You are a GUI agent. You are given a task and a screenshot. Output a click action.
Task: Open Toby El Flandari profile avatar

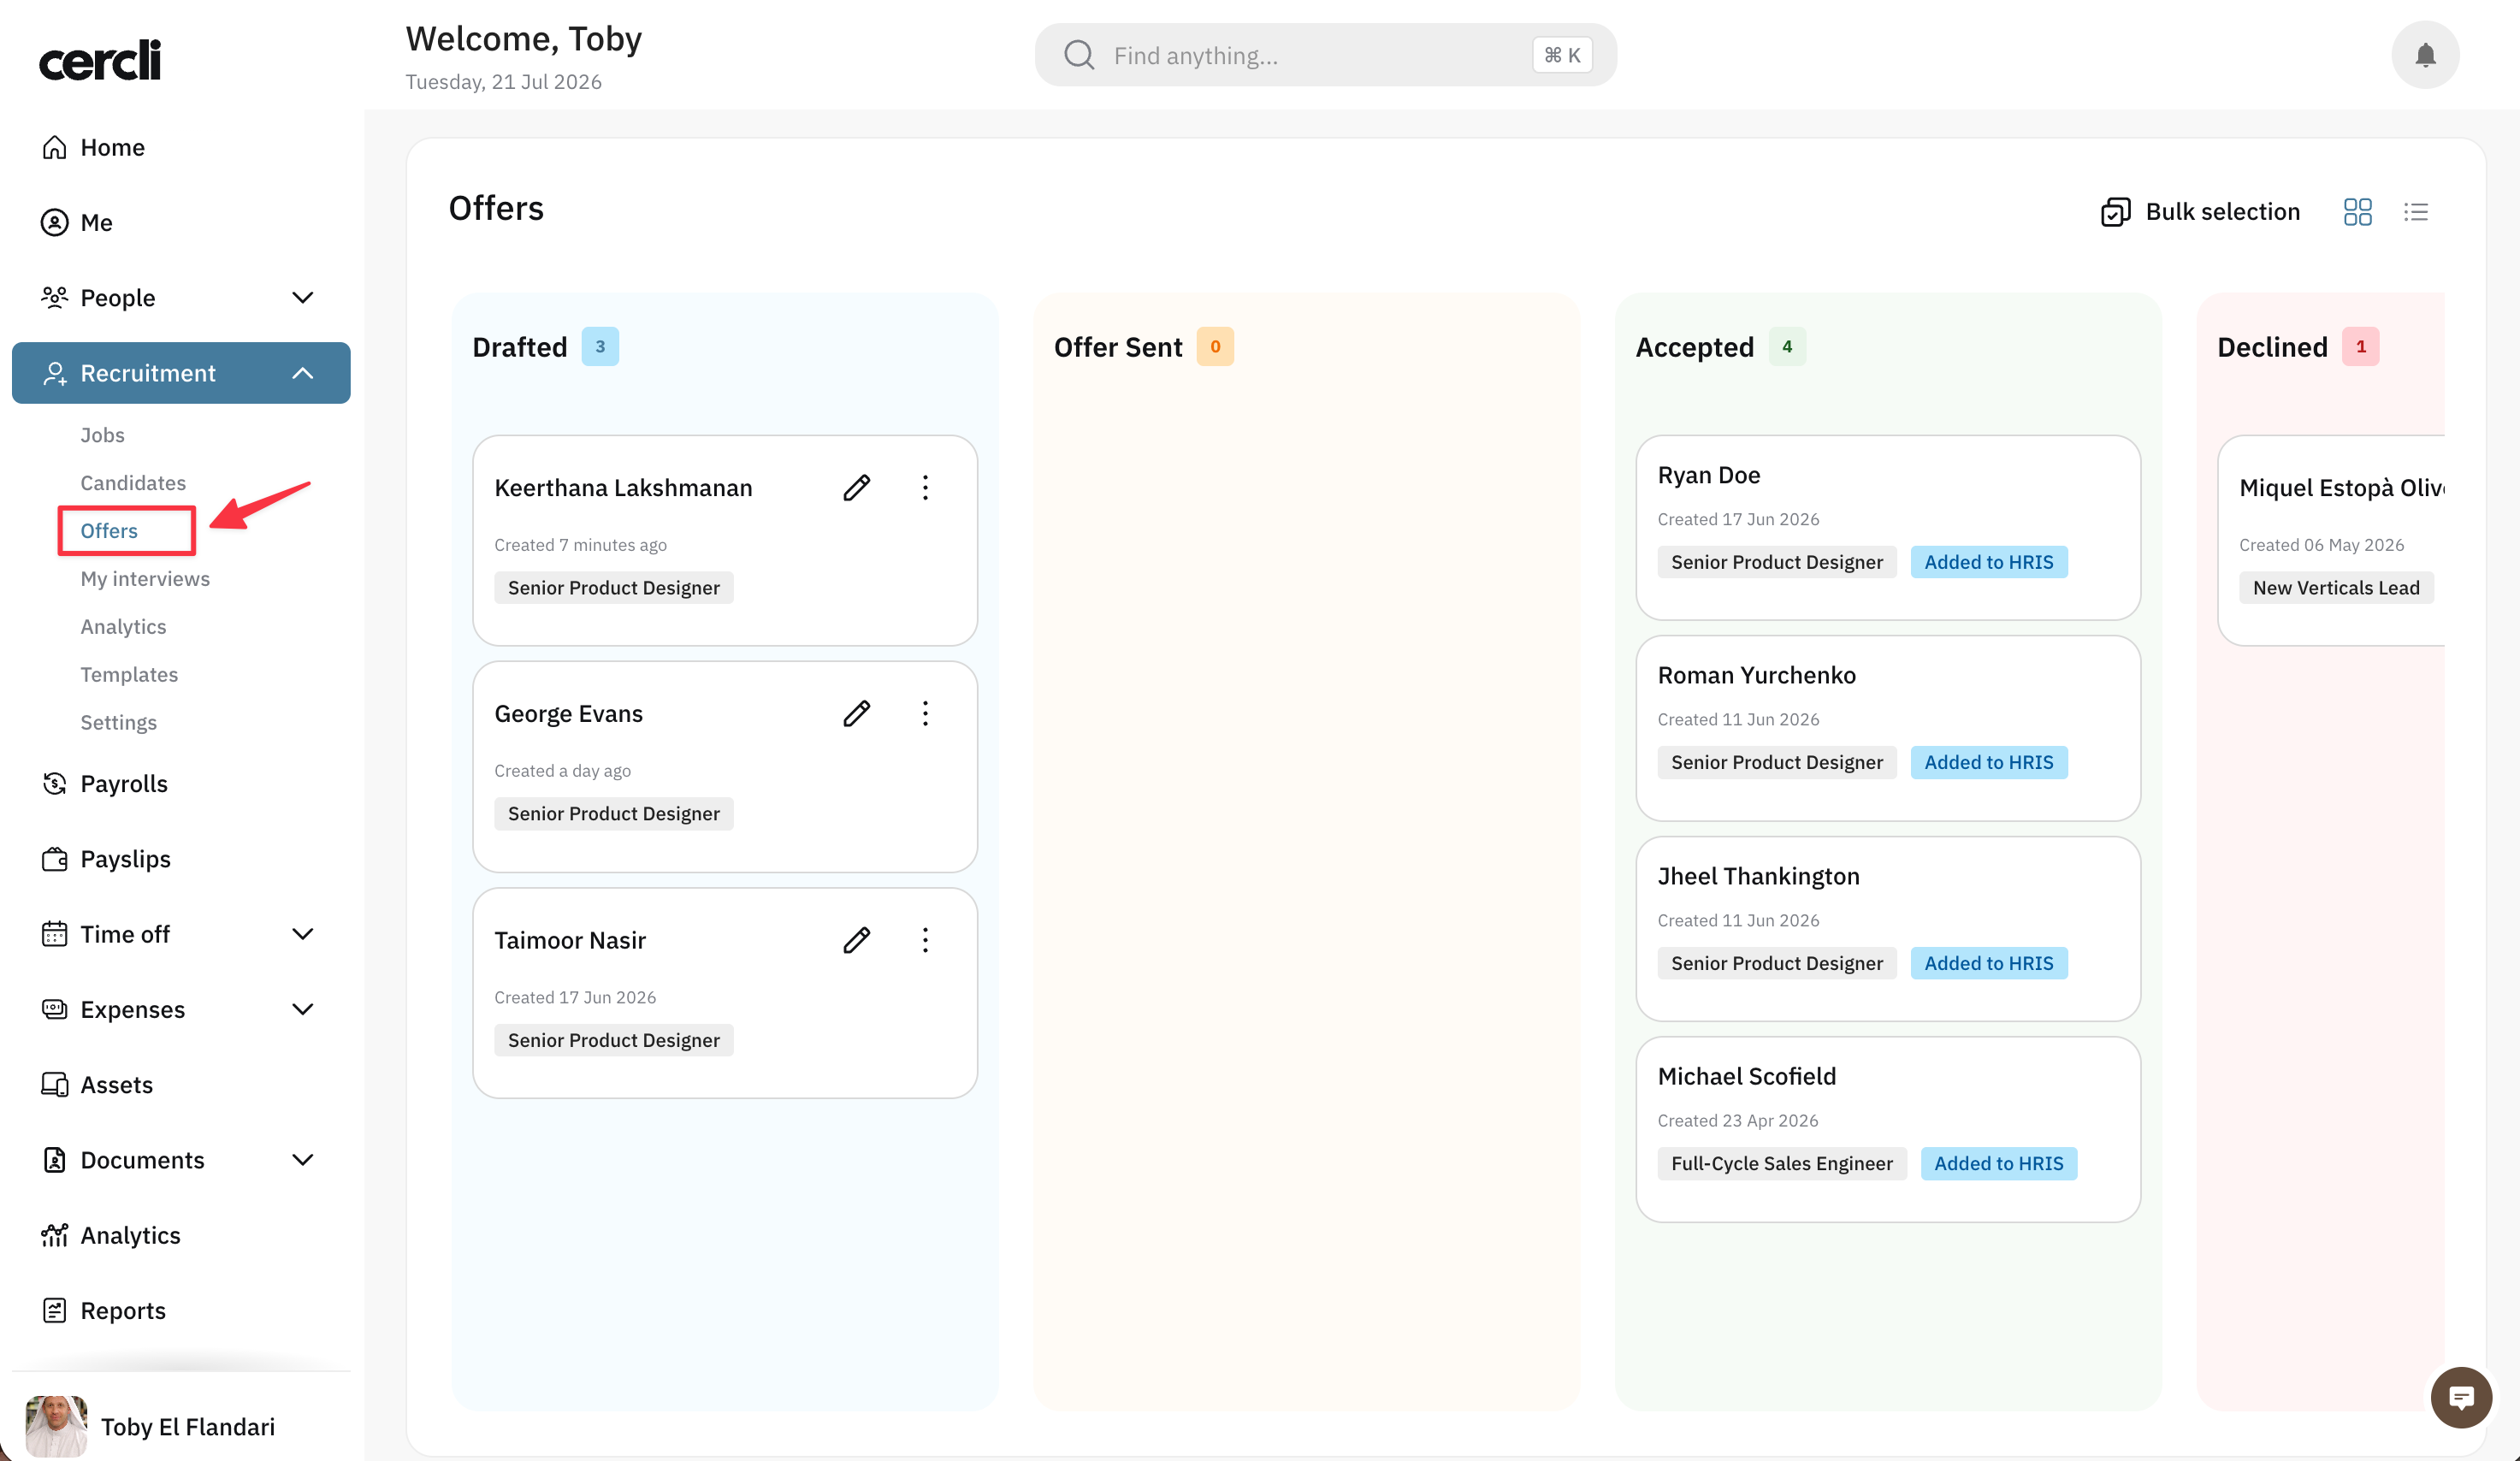point(56,1427)
